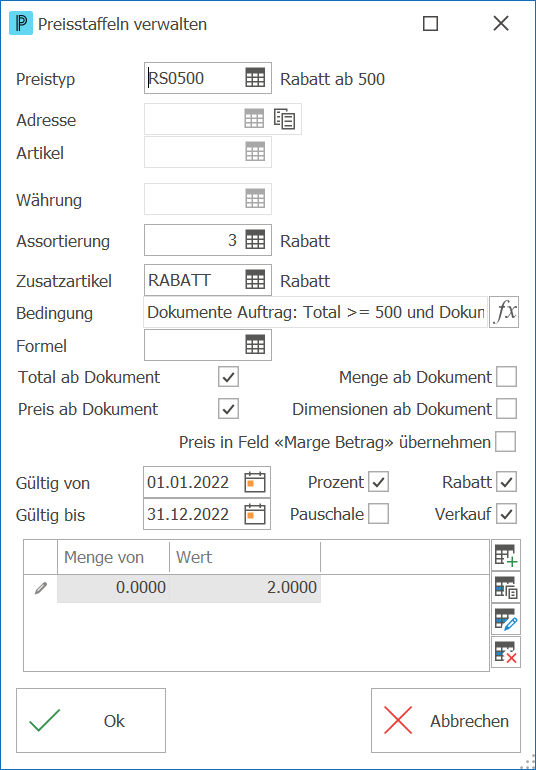Viewport: 536px width, 770px height.
Task: Toggle the Verkauf checkbox
Action: (x=506, y=514)
